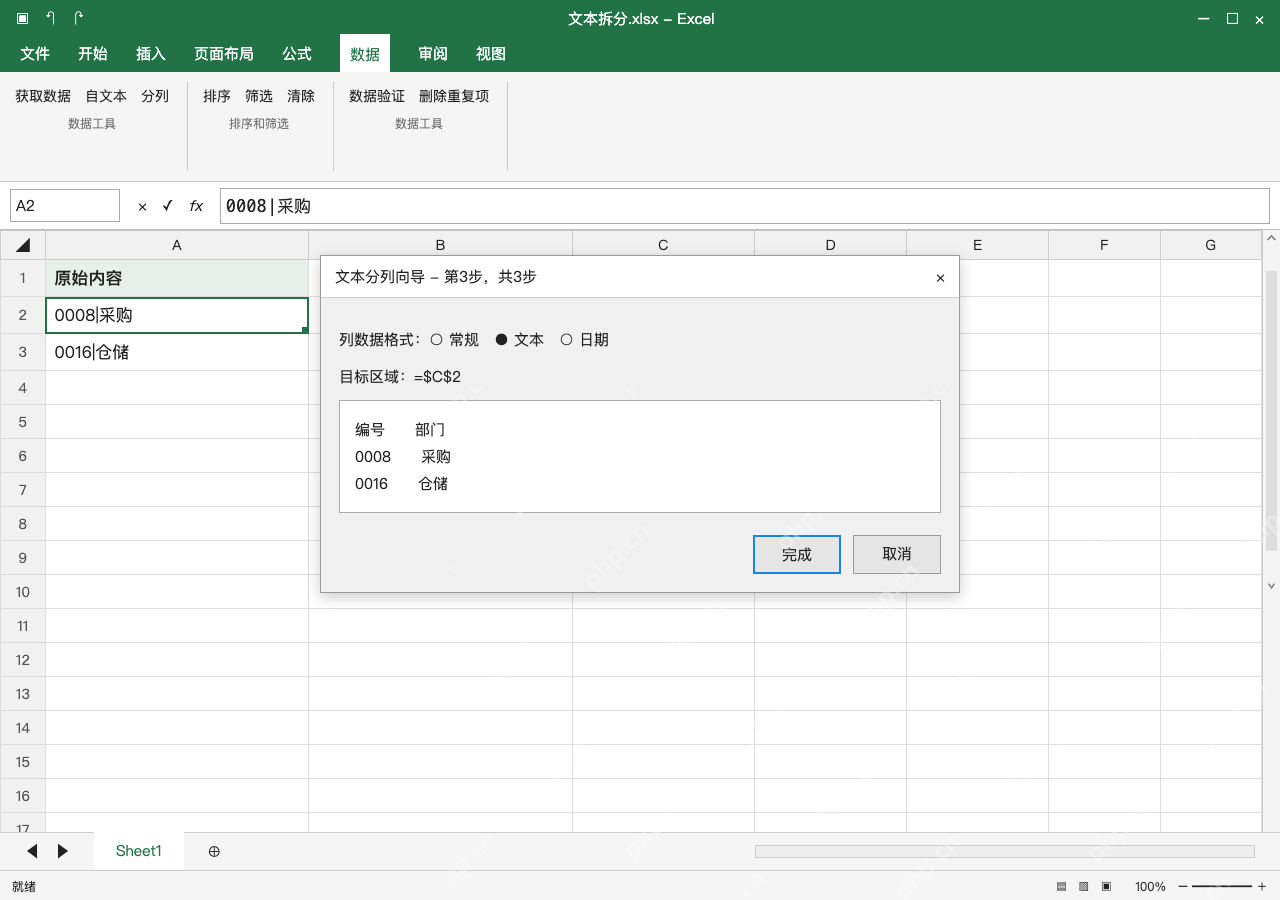The image size is (1280, 900).
Task: Click the 分列 ribbon command
Action: tap(155, 96)
